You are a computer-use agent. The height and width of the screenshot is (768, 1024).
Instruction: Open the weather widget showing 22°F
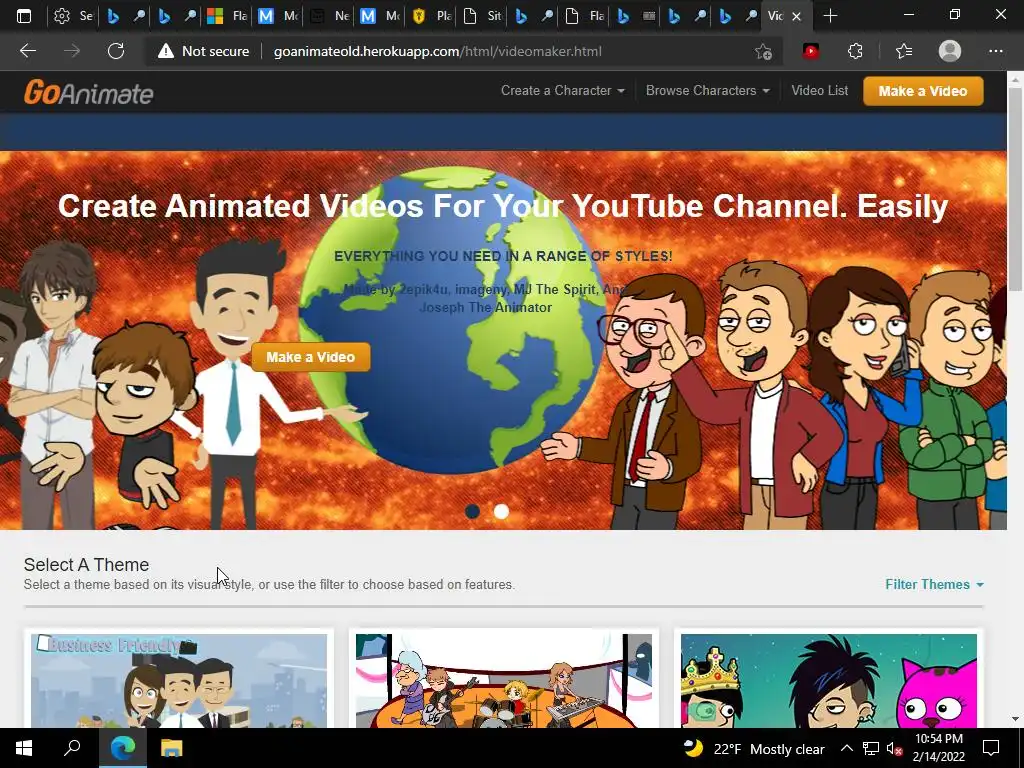[754, 748]
